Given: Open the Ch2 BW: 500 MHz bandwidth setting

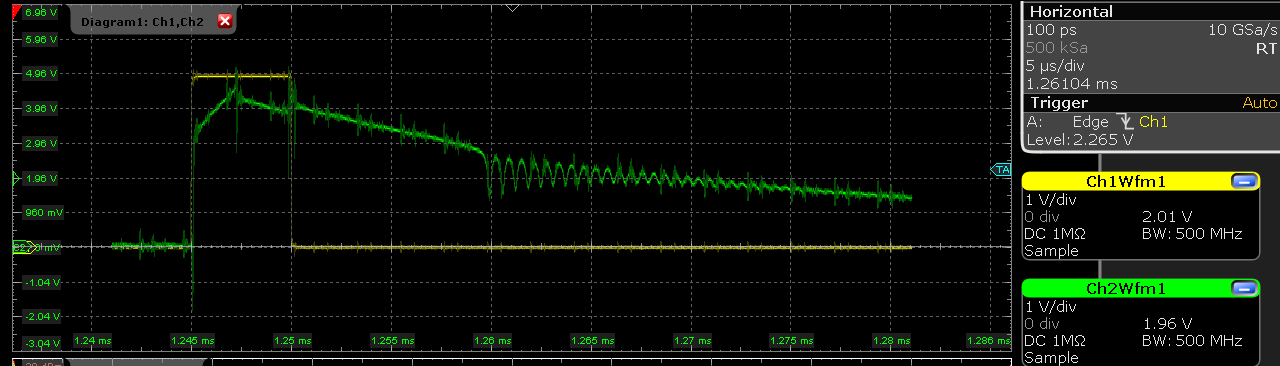Looking at the screenshot, I should pos(1192,341).
